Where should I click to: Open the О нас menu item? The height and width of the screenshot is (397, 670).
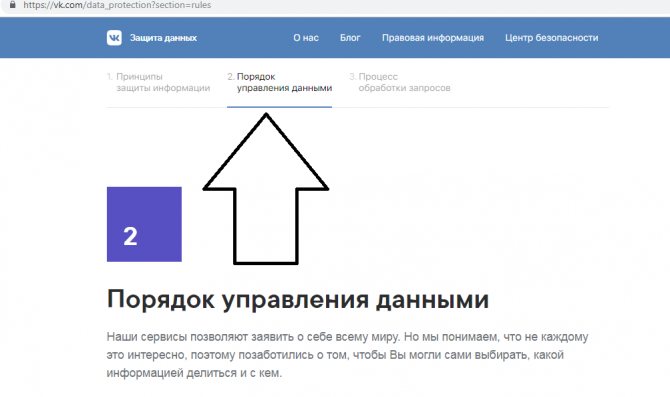pyautogui.click(x=306, y=38)
